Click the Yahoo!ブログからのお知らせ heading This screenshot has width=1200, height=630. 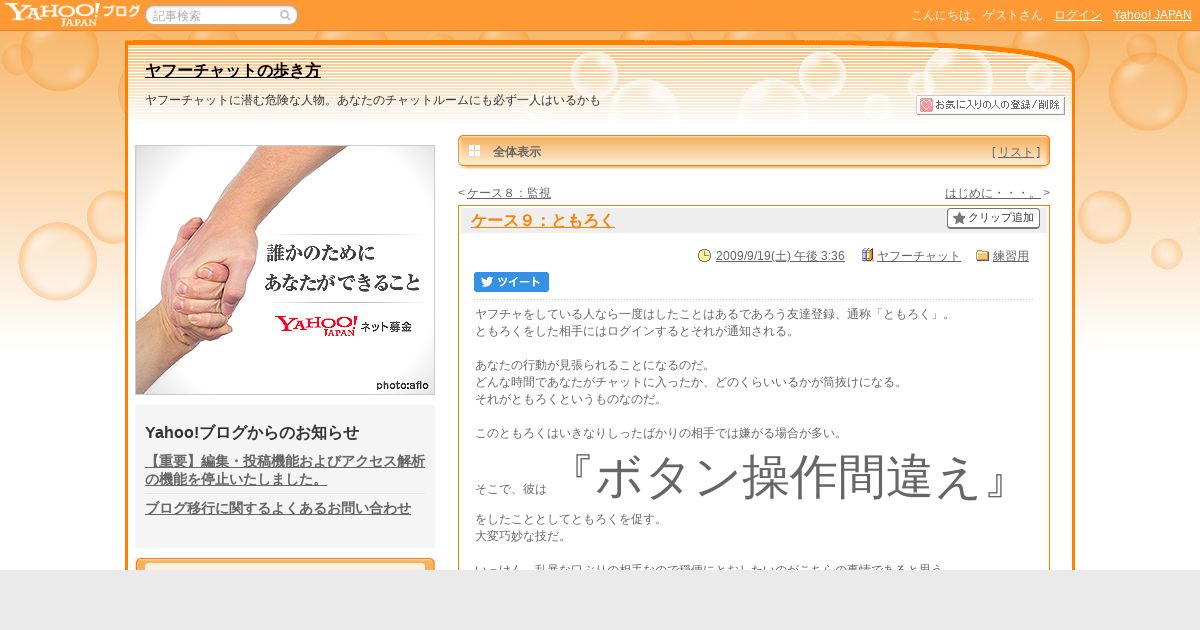[252, 432]
